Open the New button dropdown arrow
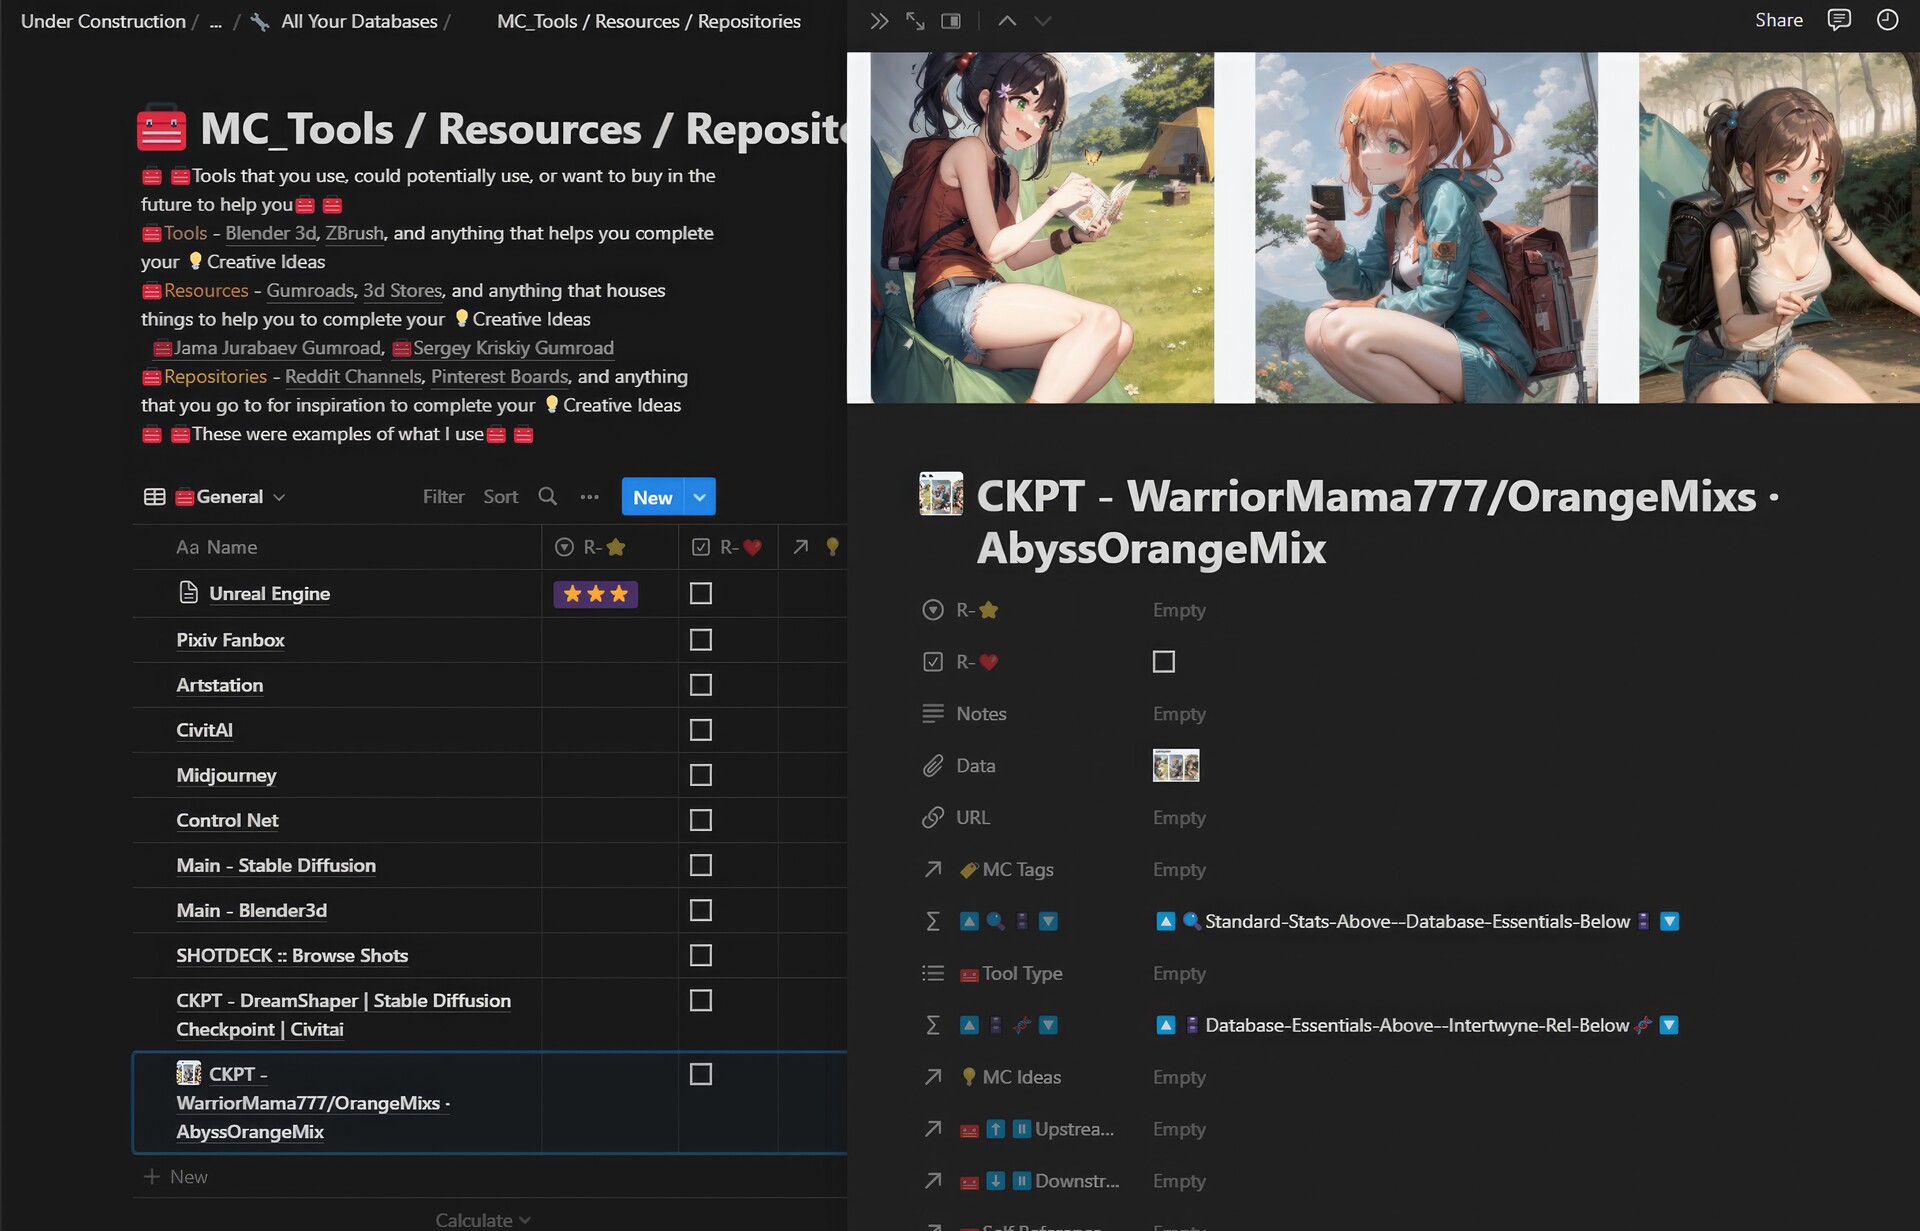 tap(700, 497)
